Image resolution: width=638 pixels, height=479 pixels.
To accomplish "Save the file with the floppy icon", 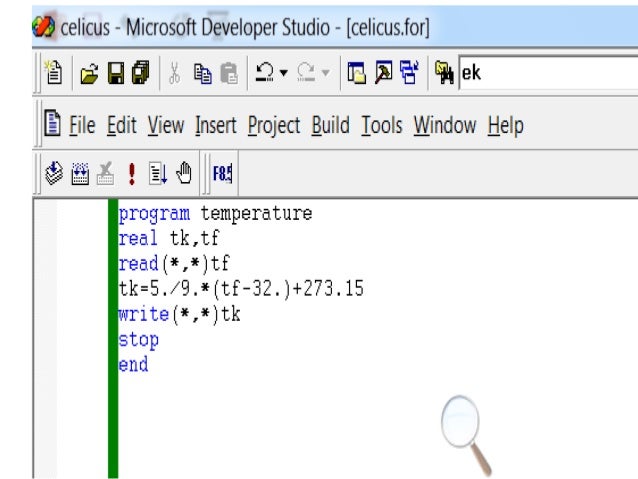I will pos(116,73).
